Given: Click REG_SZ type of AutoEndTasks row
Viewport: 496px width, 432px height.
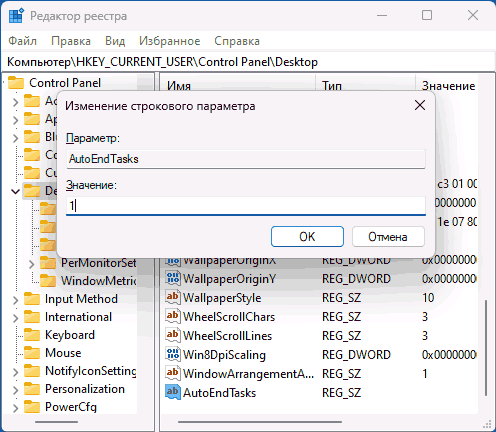Looking at the screenshot, I should click(x=341, y=393).
